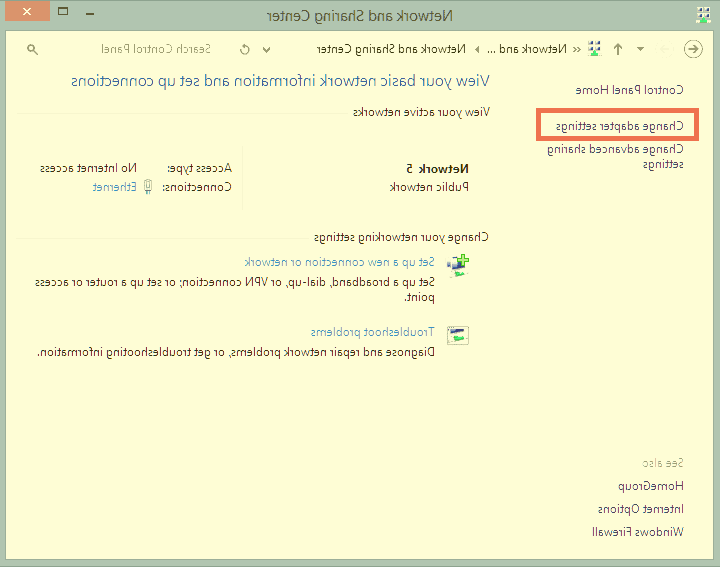Click the Troubleshoot problems icon
This screenshot has width=720, height=567.
(458, 335)
